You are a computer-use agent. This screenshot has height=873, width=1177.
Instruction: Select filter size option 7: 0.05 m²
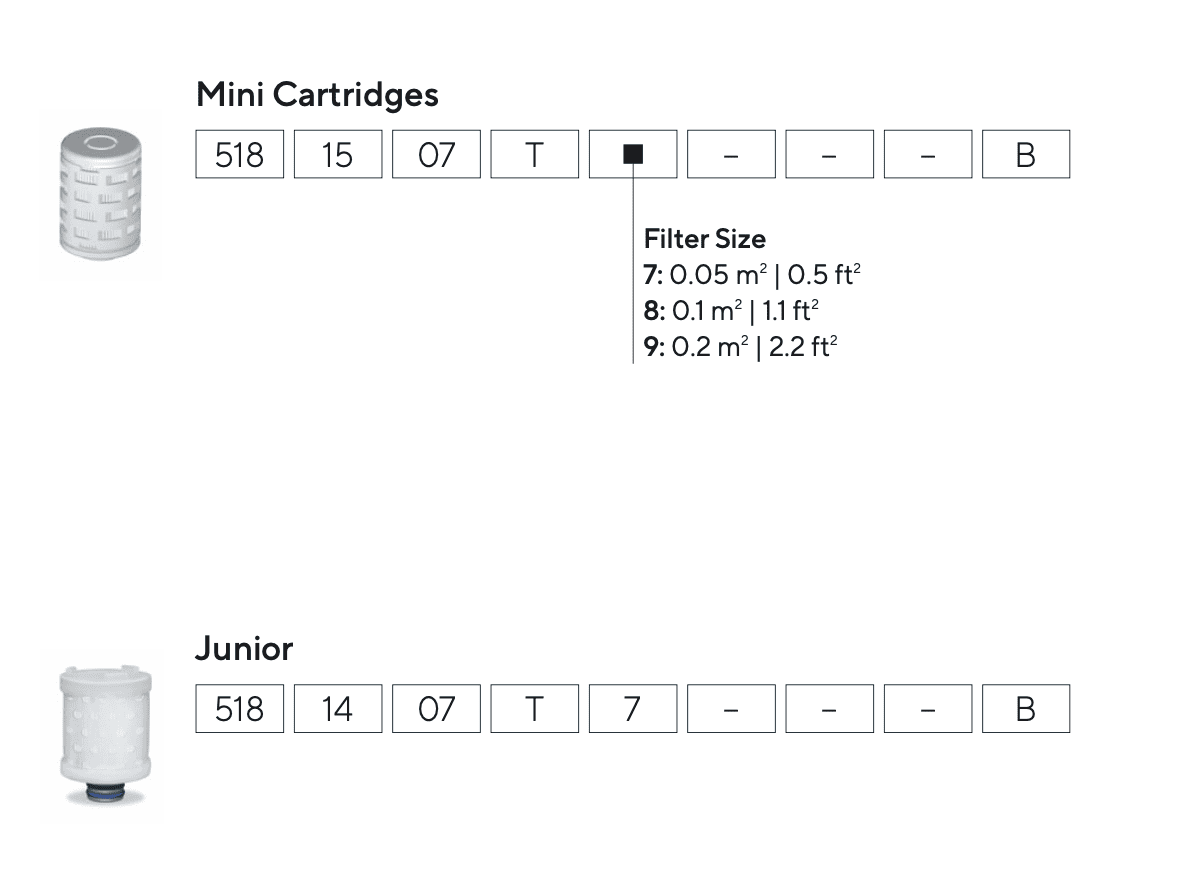751,275
